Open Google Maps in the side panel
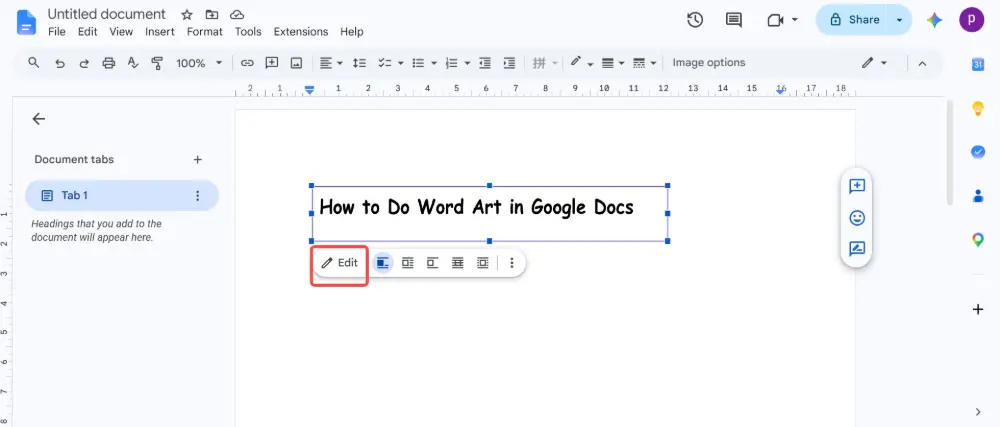Image resolution: width=1000 pixels, height=427 pixels. (x=978, y=240)
